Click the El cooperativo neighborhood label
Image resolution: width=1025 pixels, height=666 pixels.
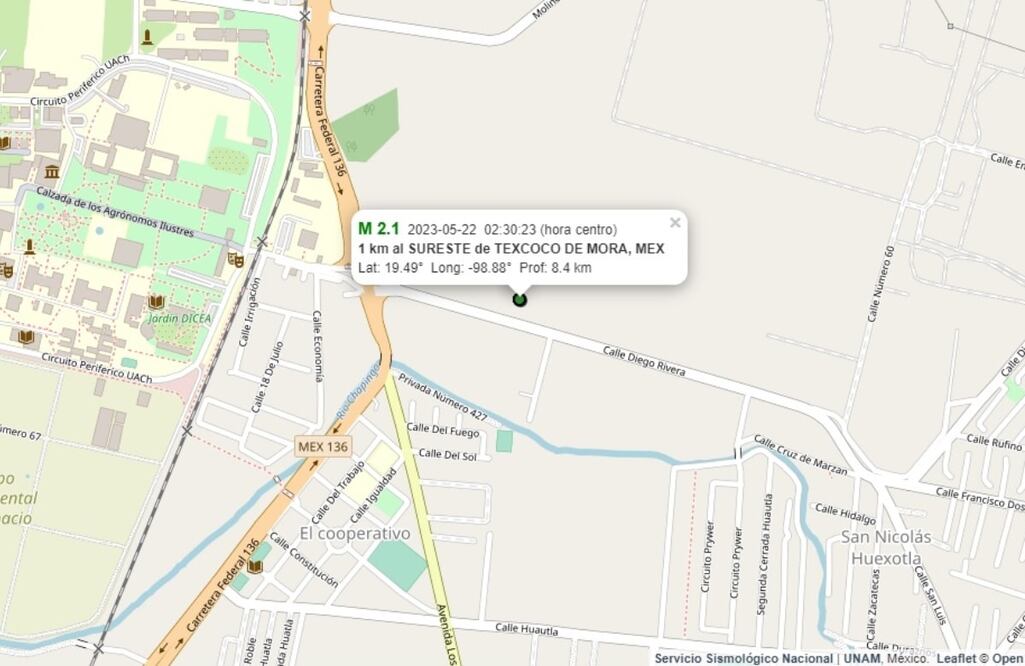point(355,533)
